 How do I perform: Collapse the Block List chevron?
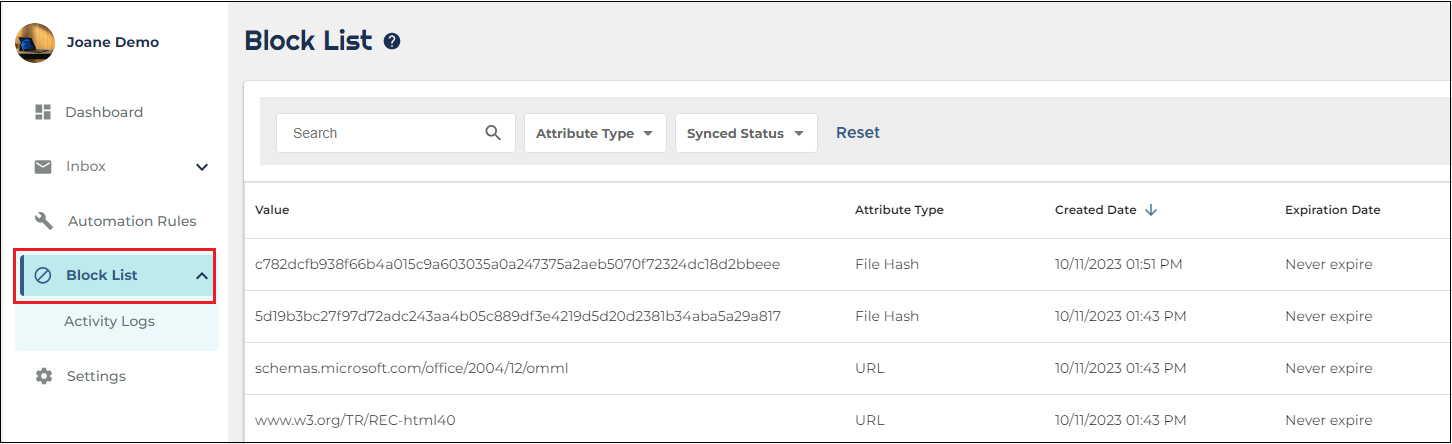pos(202,276)
